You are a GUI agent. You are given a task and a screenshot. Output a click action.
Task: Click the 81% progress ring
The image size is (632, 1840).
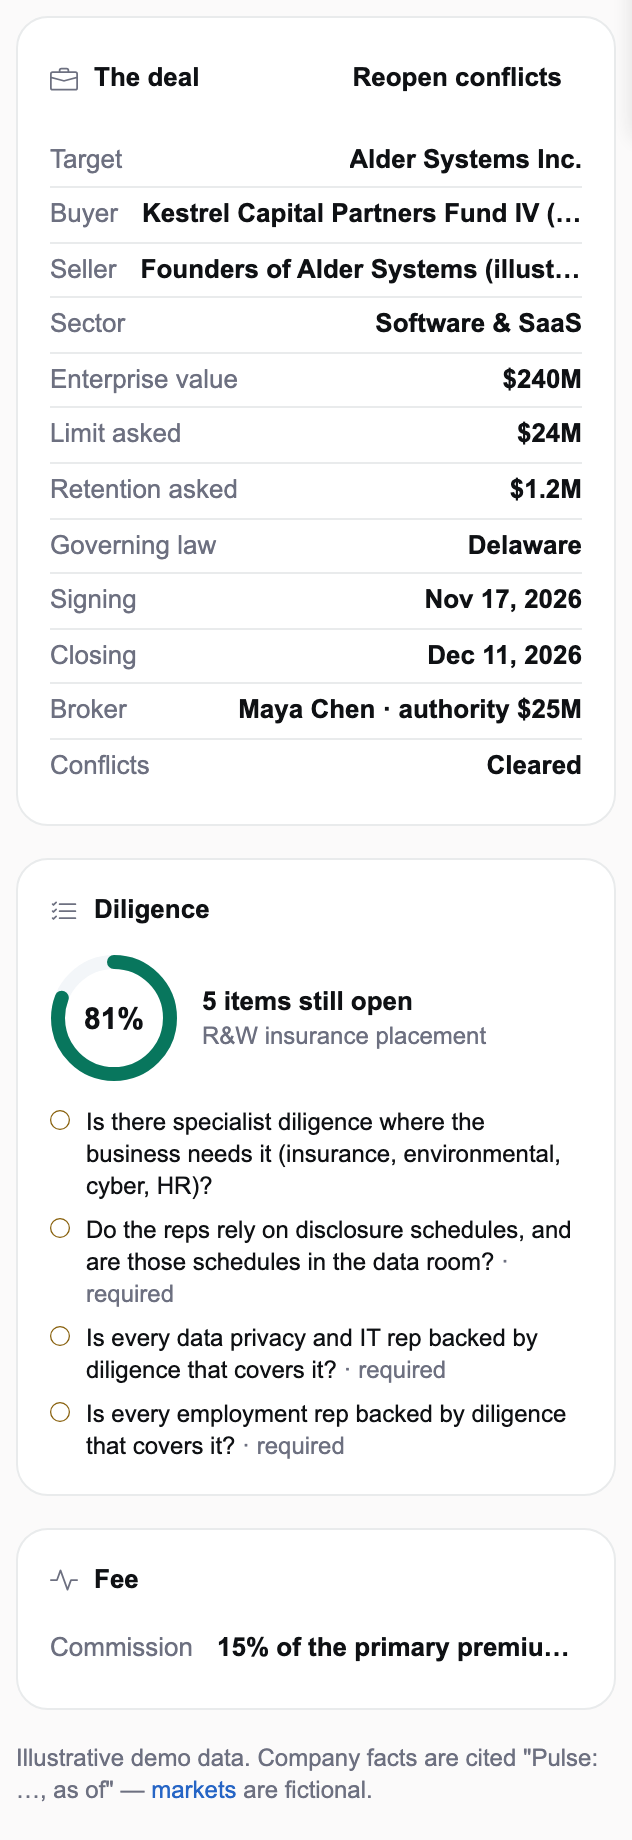[x=114, y=1018]
